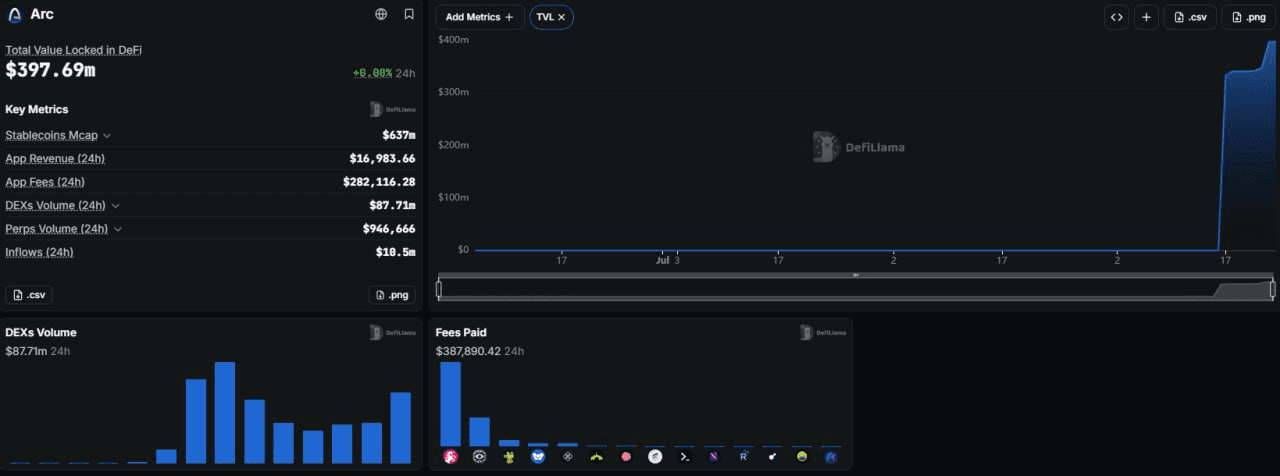Screen dimensions: 1280x476
Task: Click the Inflows (24h) label
Action: pyautogui.click(x=39, y=252)
